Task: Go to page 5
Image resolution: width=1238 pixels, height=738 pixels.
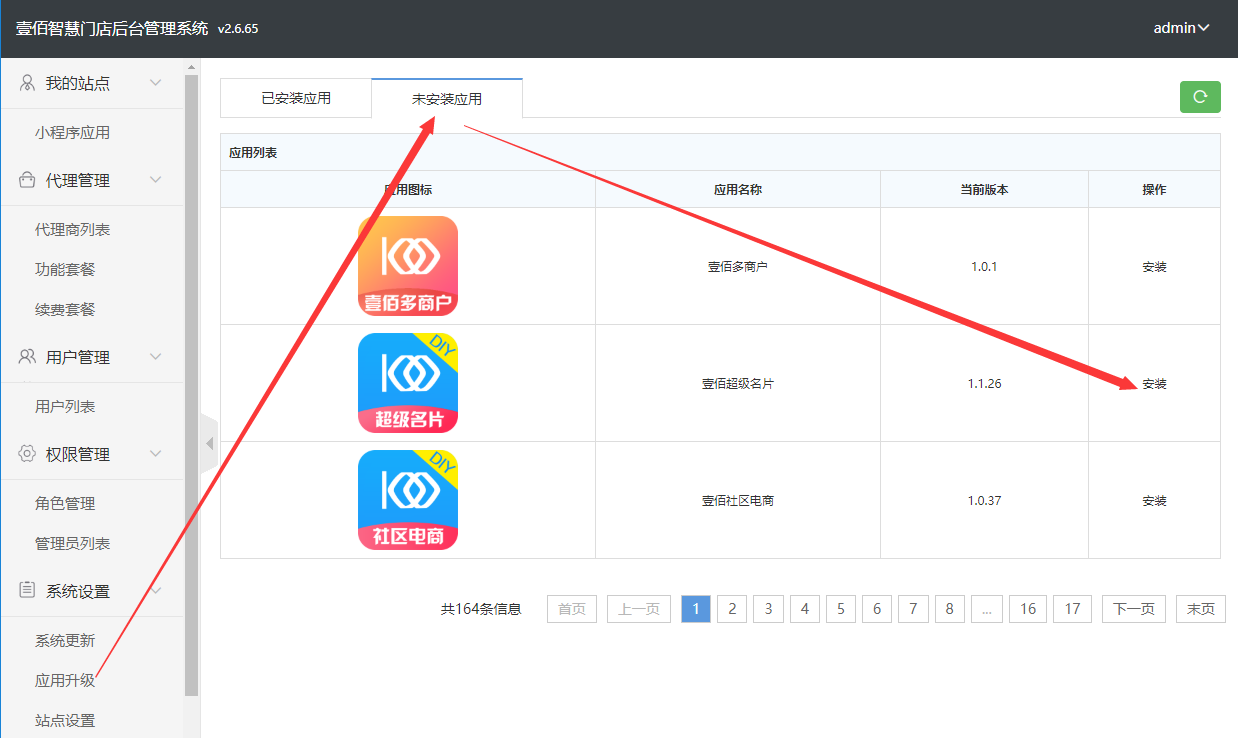Action: pyautogui.click(x=841, y=609)
